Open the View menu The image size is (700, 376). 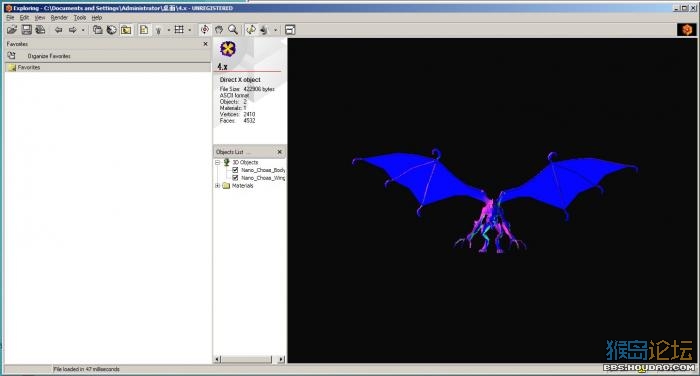click(40, 17)
